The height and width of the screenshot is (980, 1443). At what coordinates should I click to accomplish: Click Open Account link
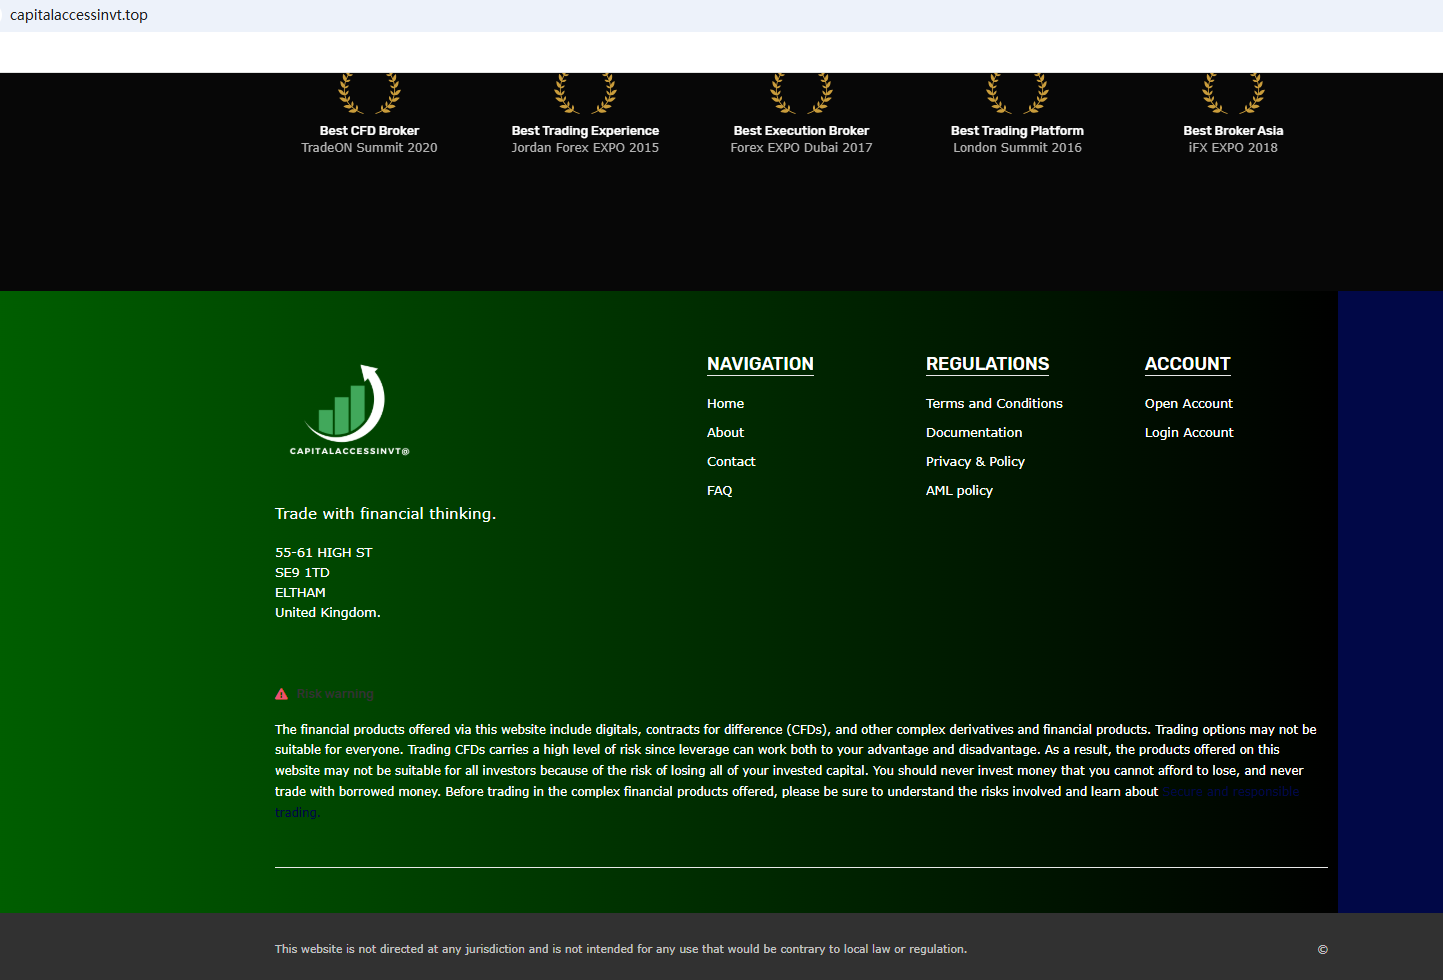[x=1188, y=404]
